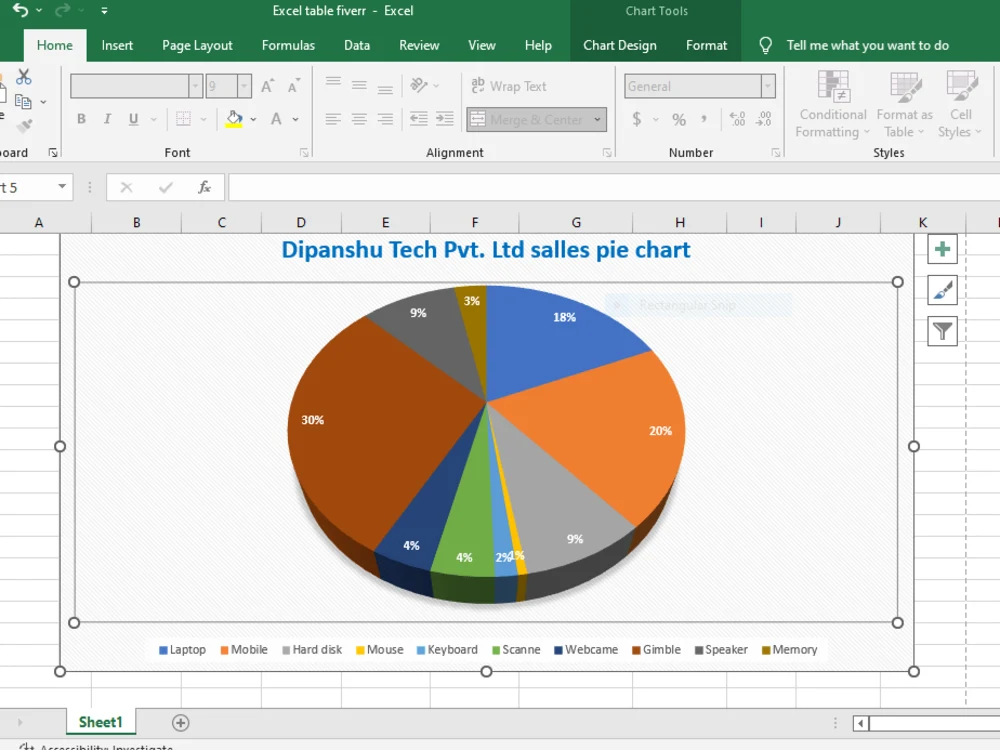Toggle Wrap Text

tap(508, 85)
